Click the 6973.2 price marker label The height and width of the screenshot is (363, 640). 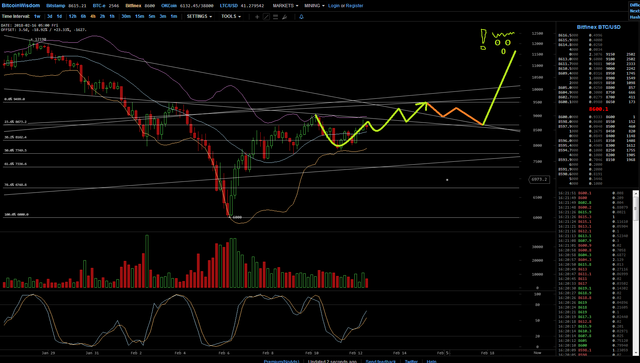(539, 179)
